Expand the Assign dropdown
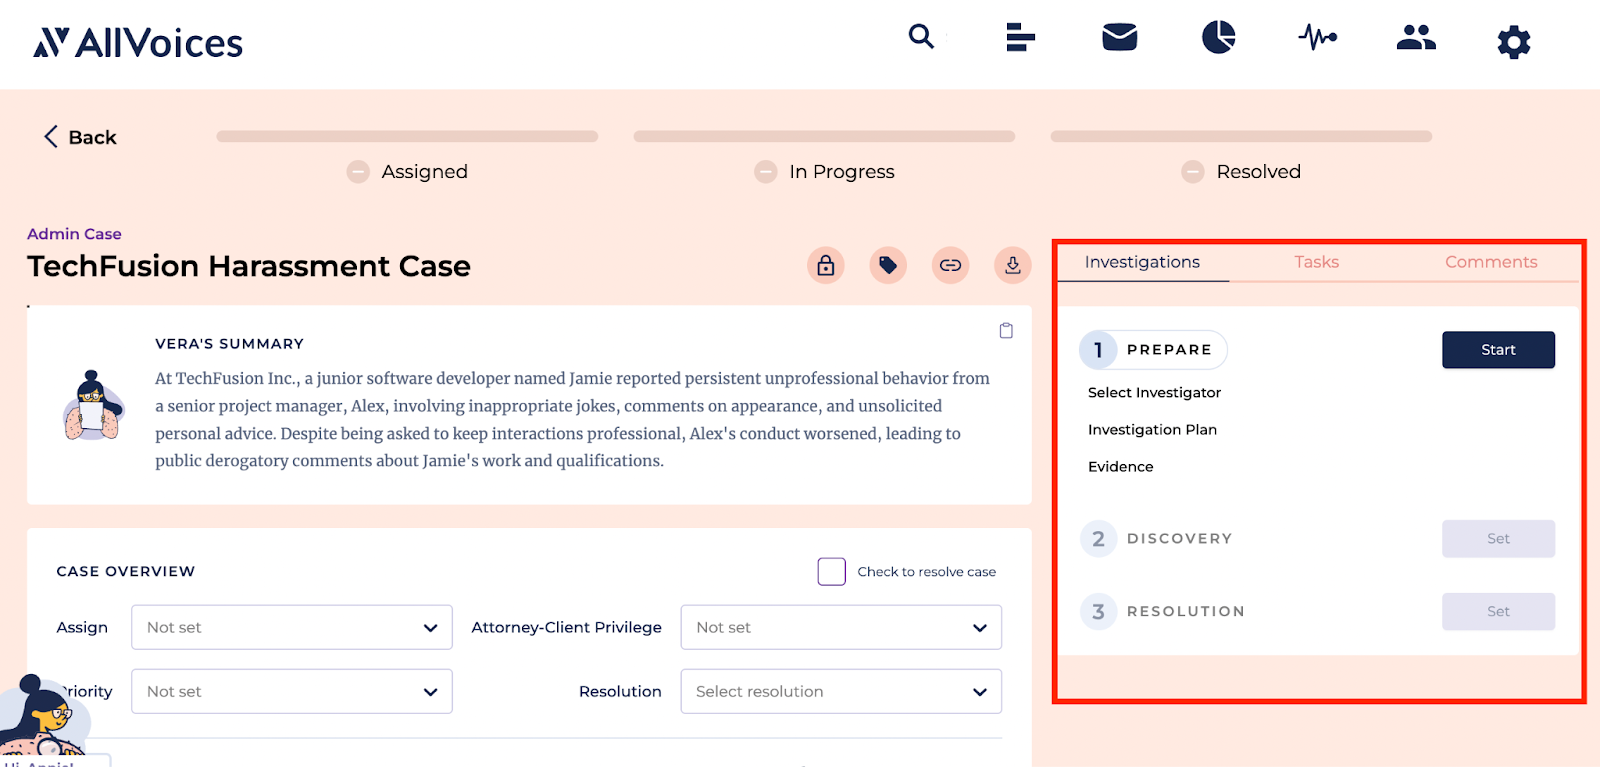The height and width of the screenshot is (767, 1600). coord(292,627)
